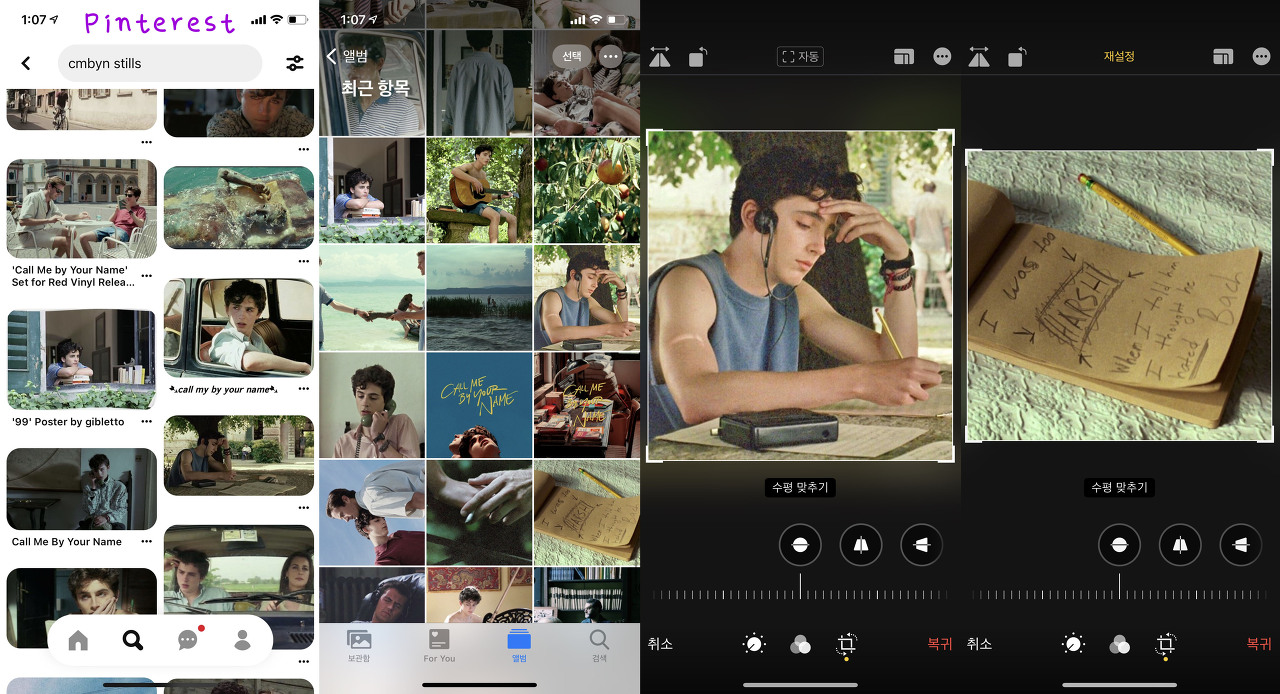1280x694 pixels.
Task: Open the blue 'Call Me By Your Name' poster photo
Action: tap(479, 405)
